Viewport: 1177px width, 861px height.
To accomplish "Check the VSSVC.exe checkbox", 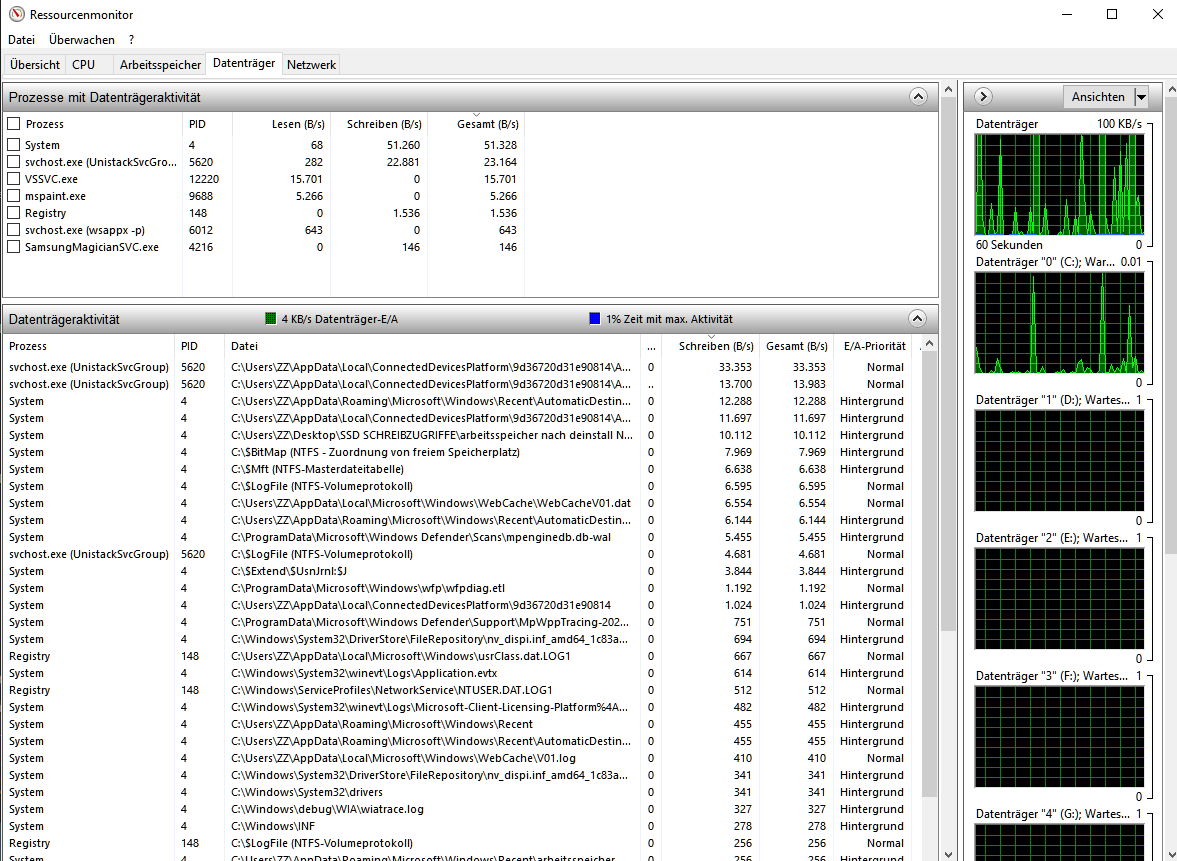I will (14, 179).
